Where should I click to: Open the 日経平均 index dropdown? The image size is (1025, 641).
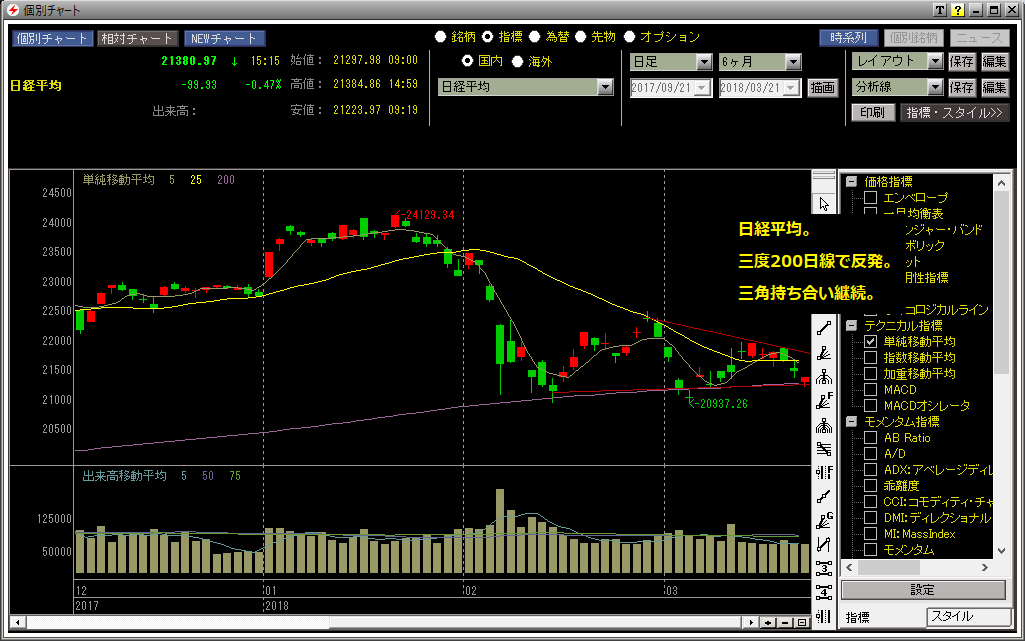[605, 87]
